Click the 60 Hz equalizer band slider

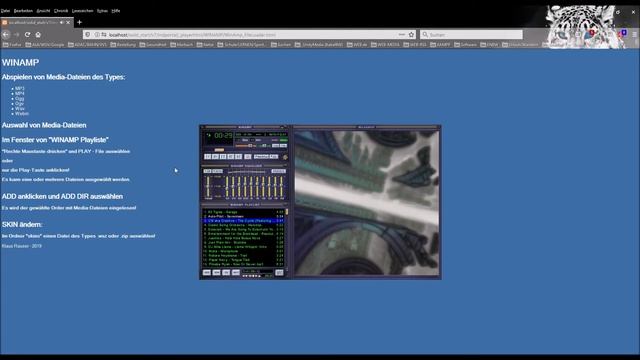point(227,186)
